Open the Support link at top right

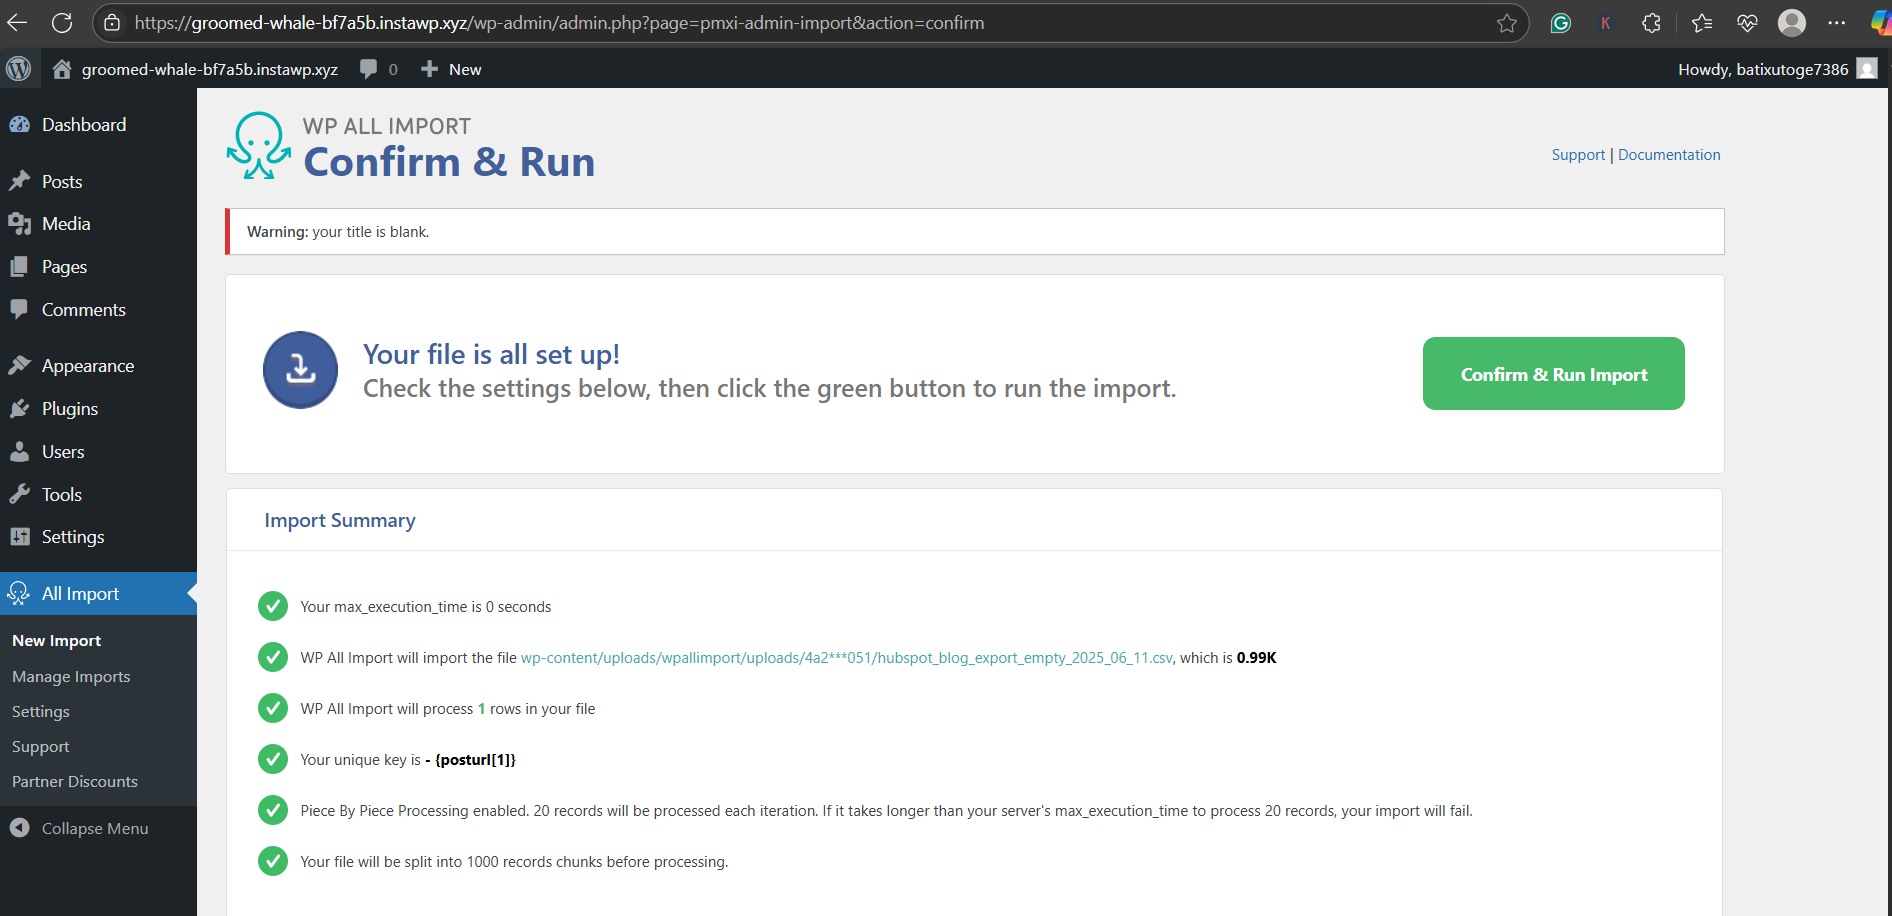click(x=1578, y=155)
